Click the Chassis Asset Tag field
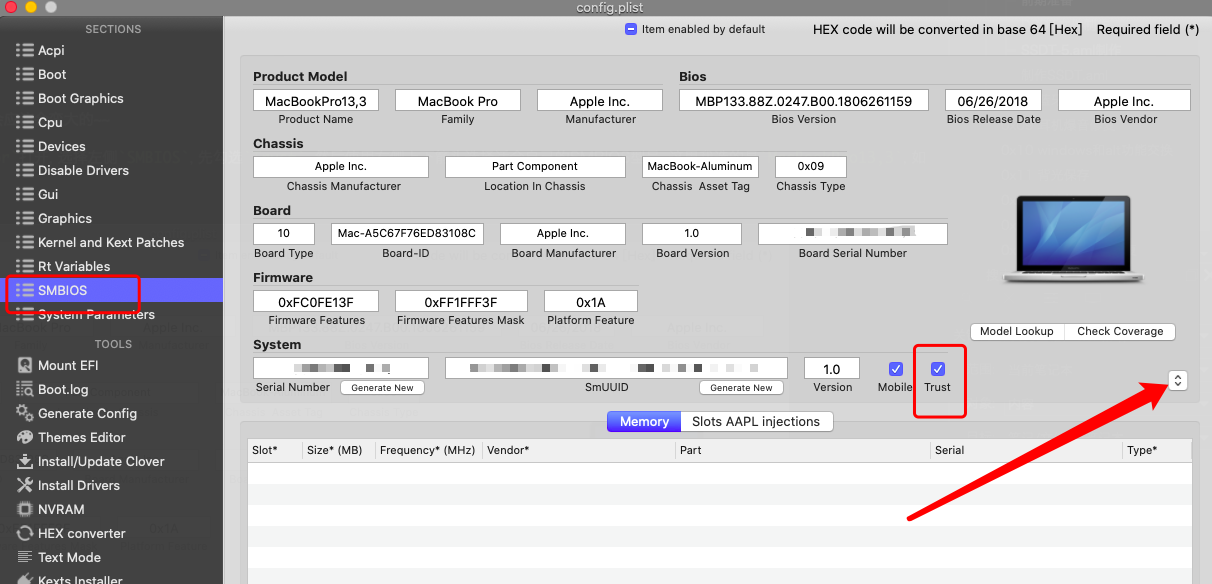The image size is (1212, 584). (x=700, y=167)
